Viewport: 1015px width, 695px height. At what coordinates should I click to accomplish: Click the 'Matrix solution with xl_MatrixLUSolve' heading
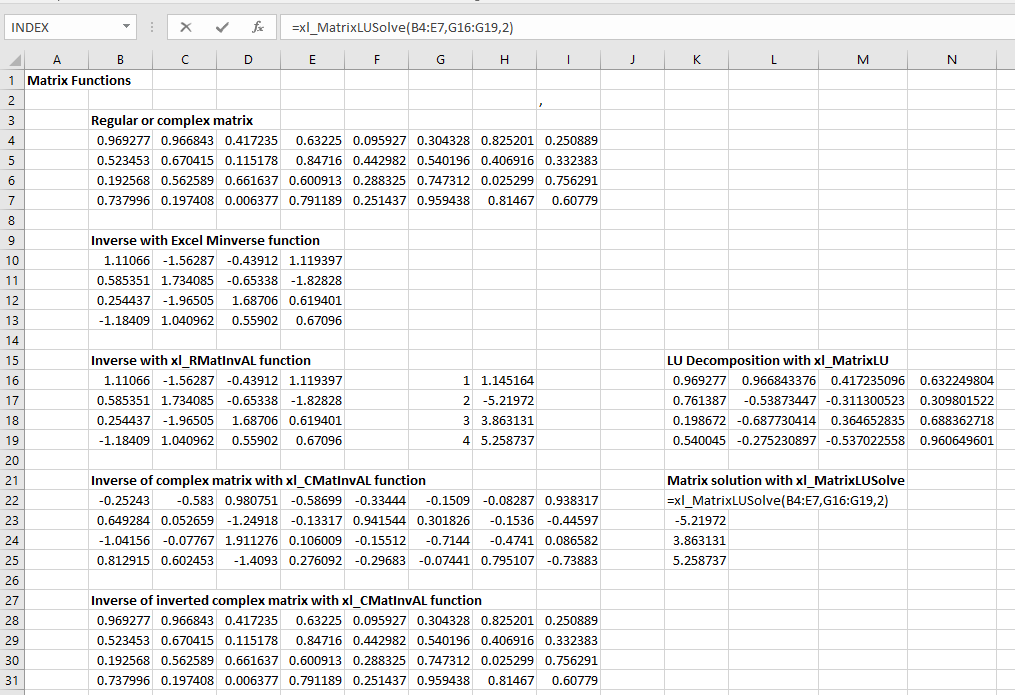(785, 480)
